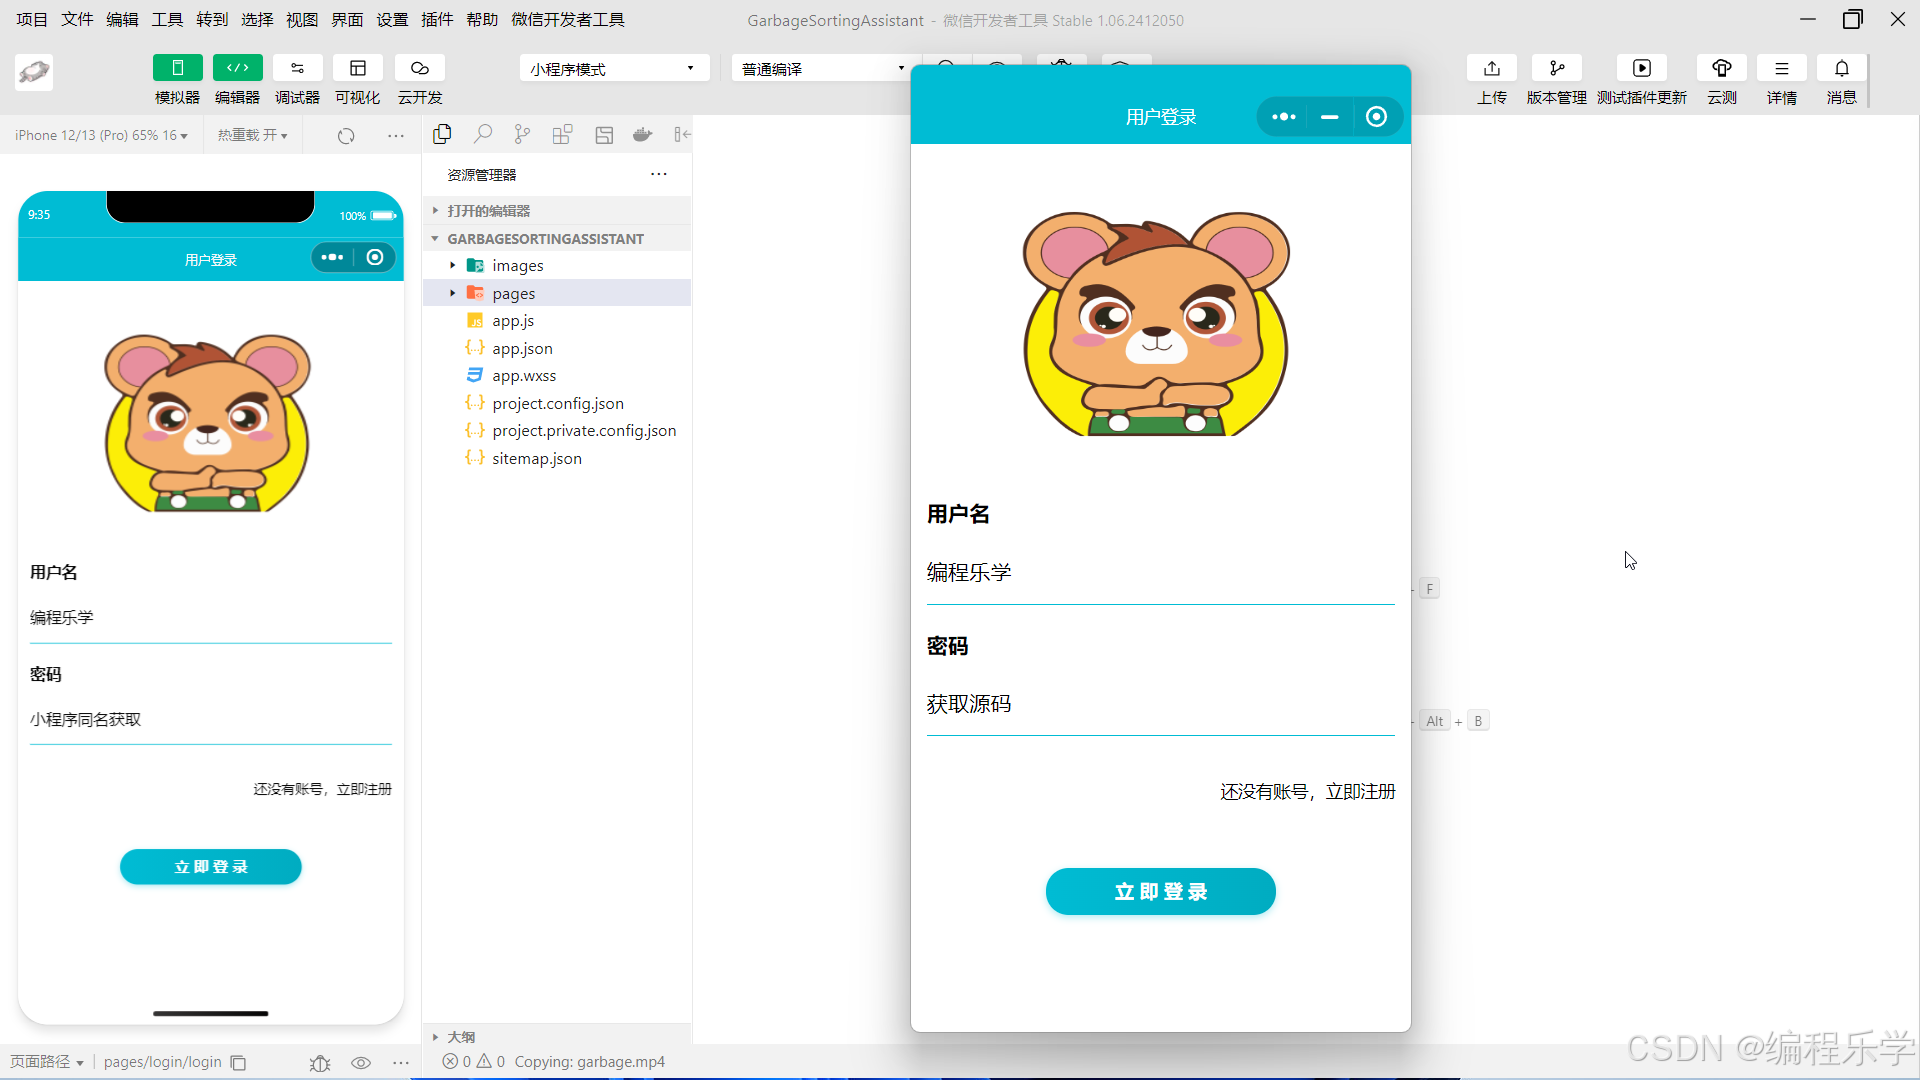The width and height of the screenshot is (1920, 1080).
Task: Click 还没有账号，立即注册 link in popup
Action: 1307,791
